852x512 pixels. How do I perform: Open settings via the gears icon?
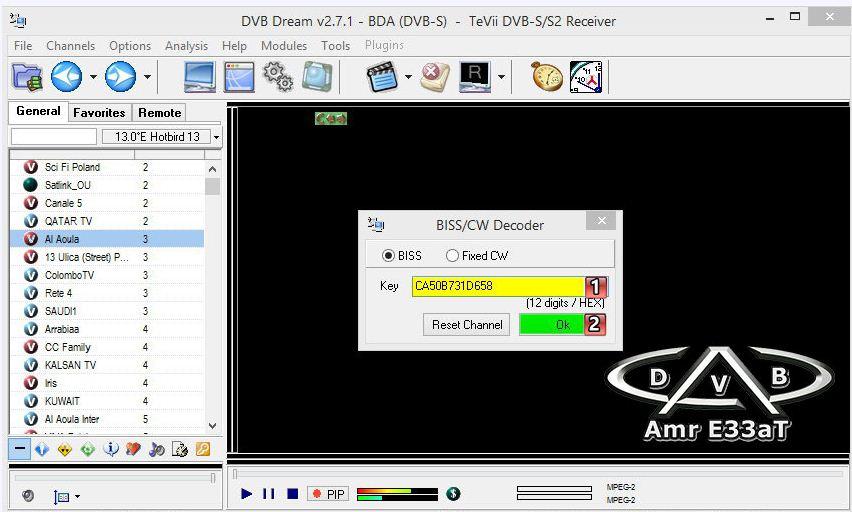[x=278, y=77]
